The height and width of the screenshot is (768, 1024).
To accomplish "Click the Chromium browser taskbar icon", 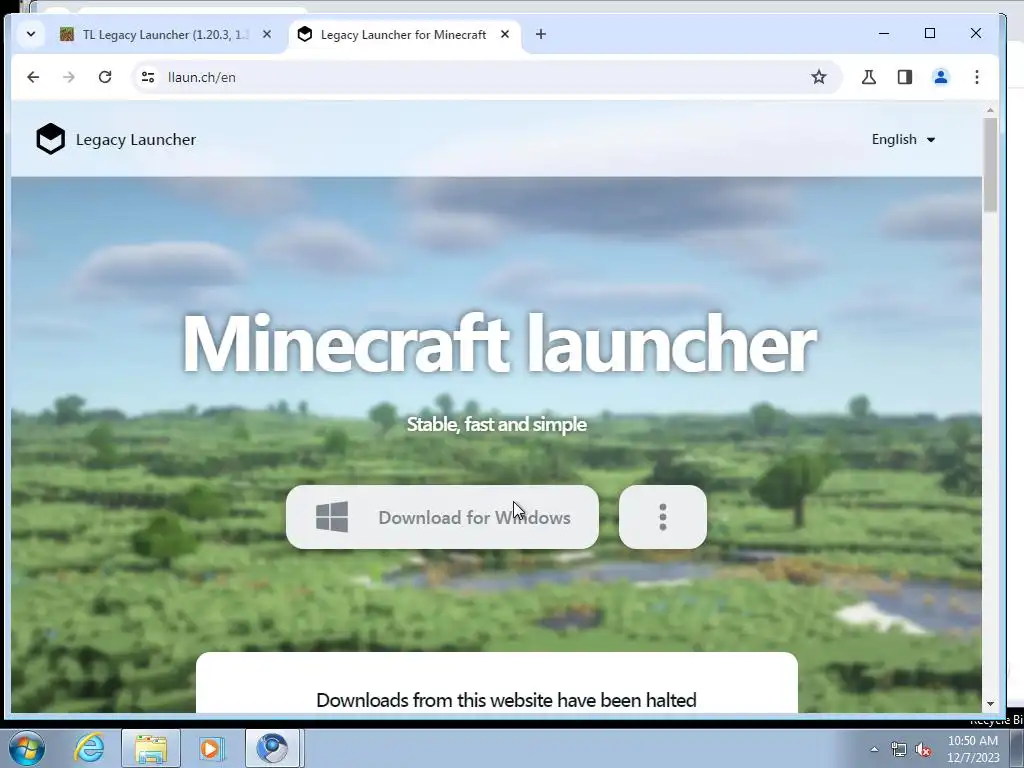I will [272, 748].
